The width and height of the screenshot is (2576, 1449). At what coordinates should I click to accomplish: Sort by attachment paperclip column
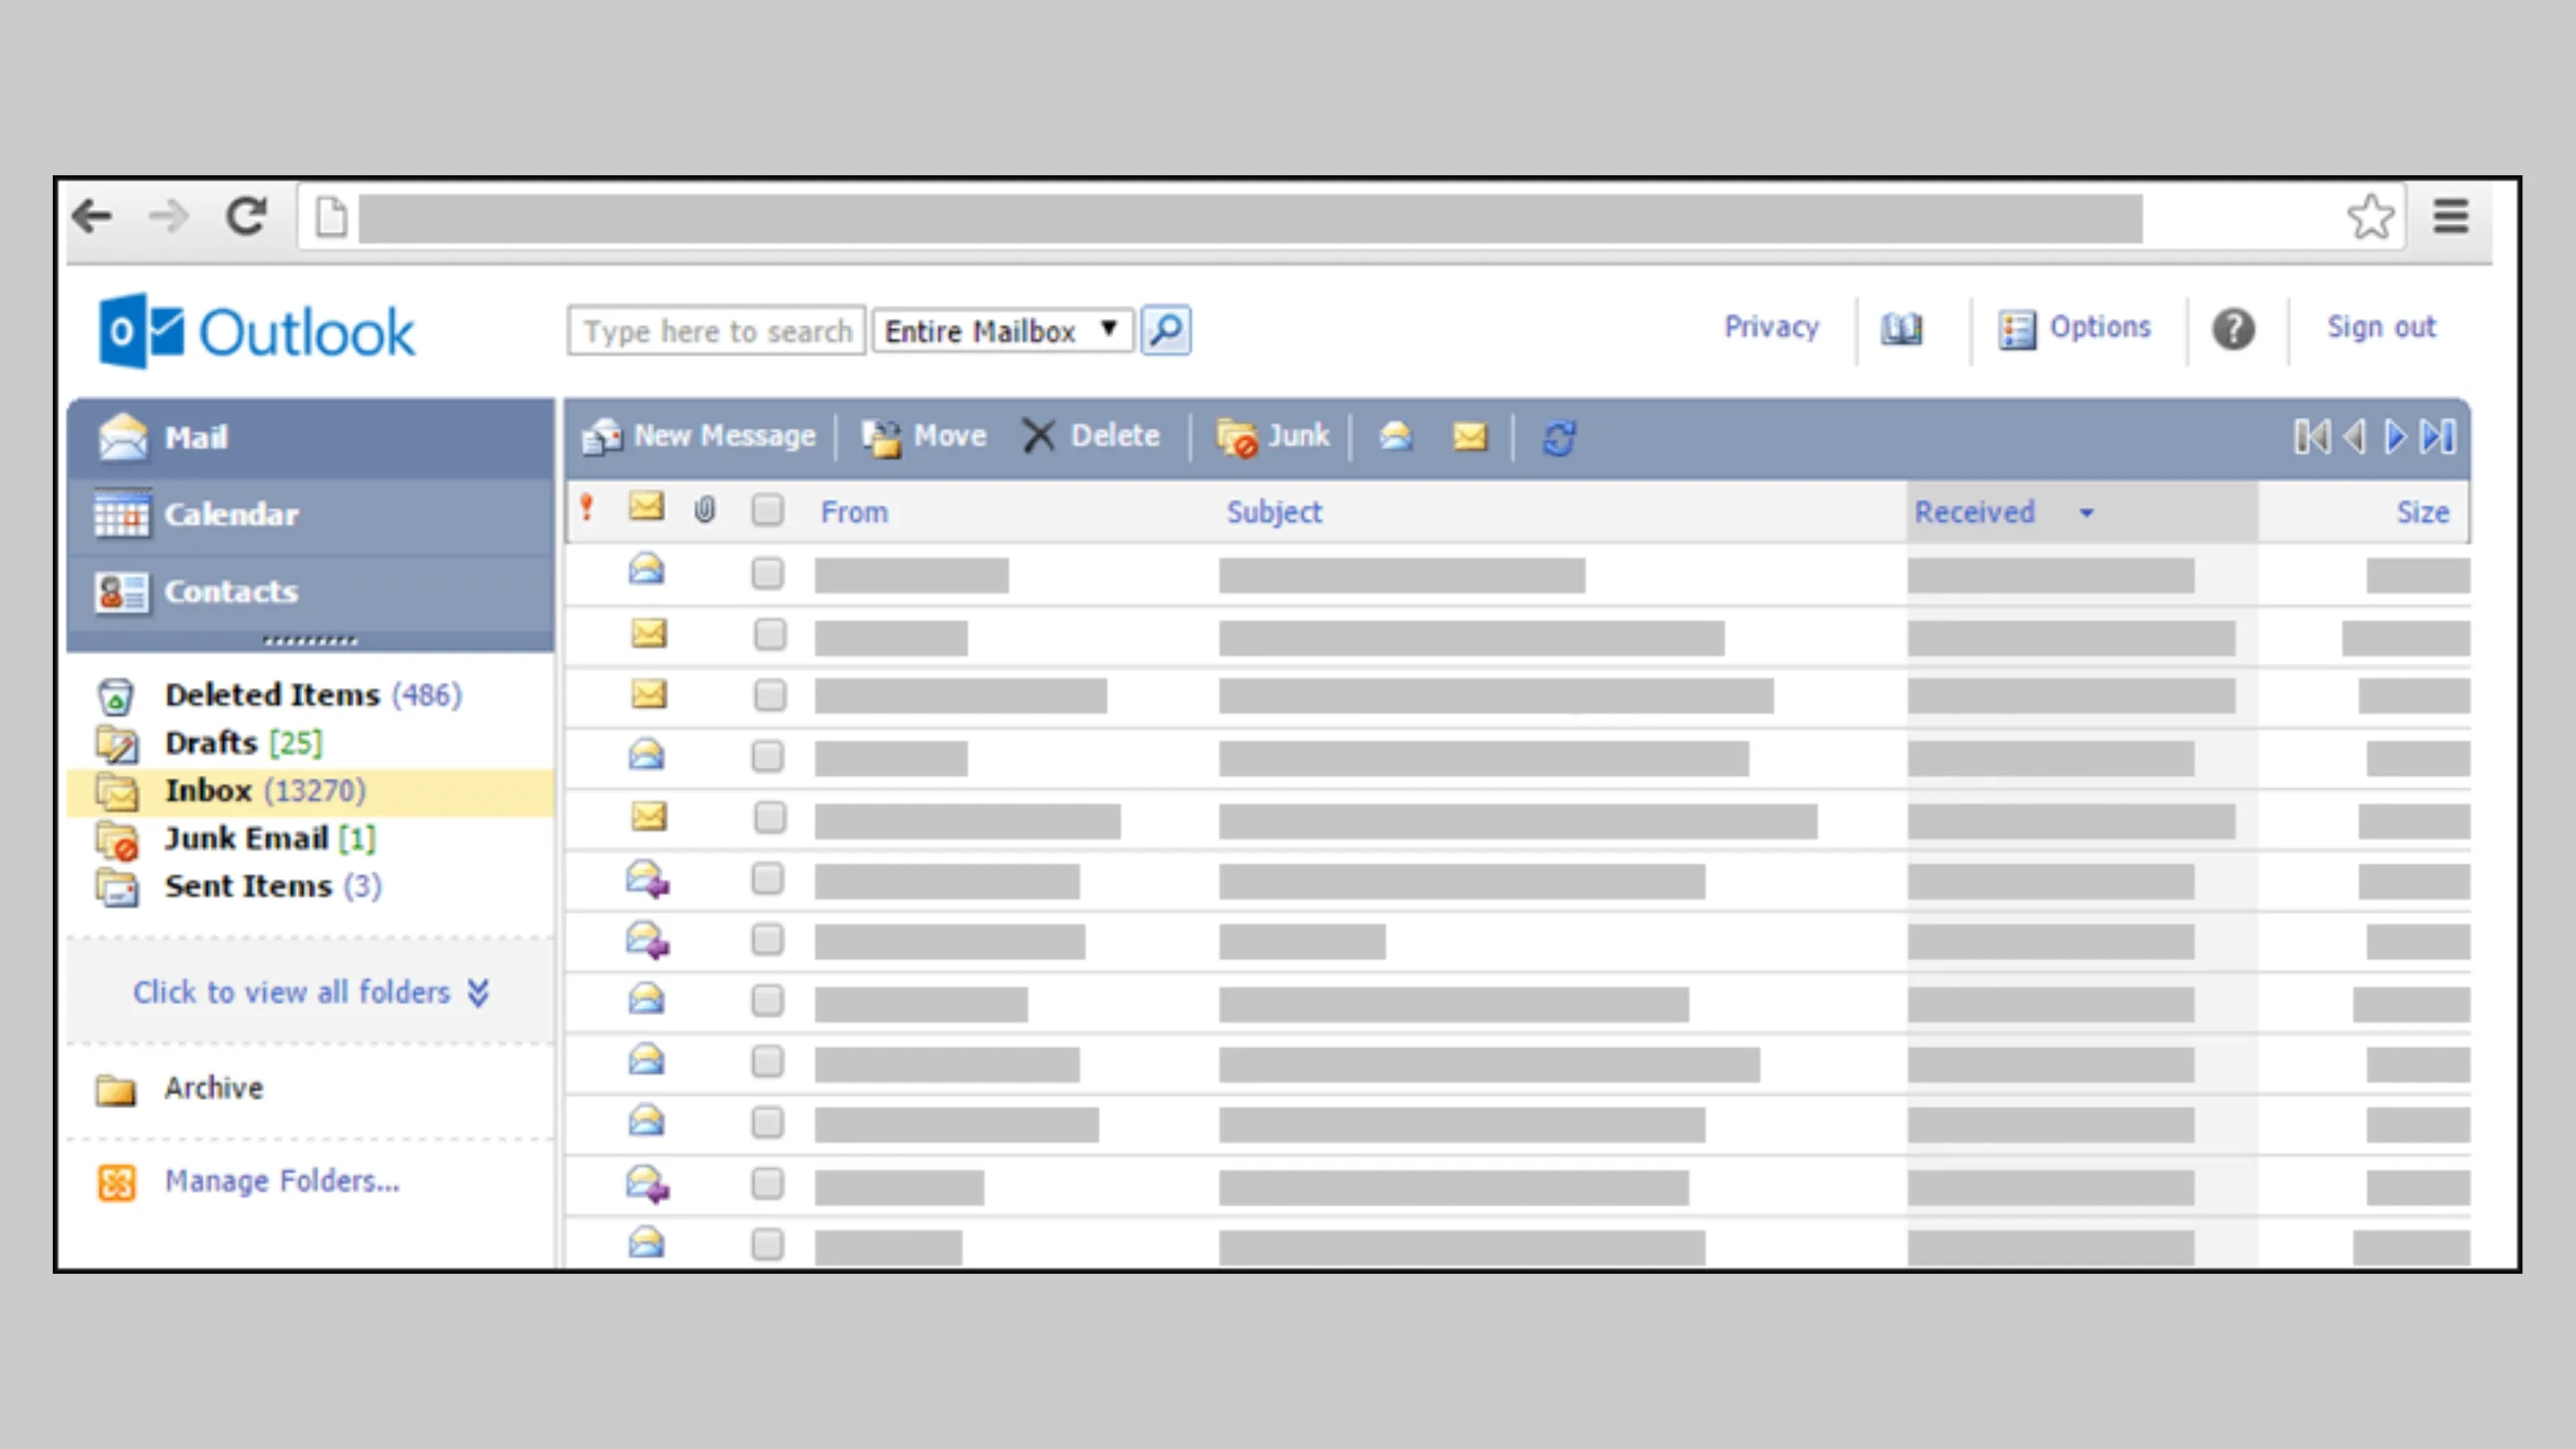pos(705,510)
